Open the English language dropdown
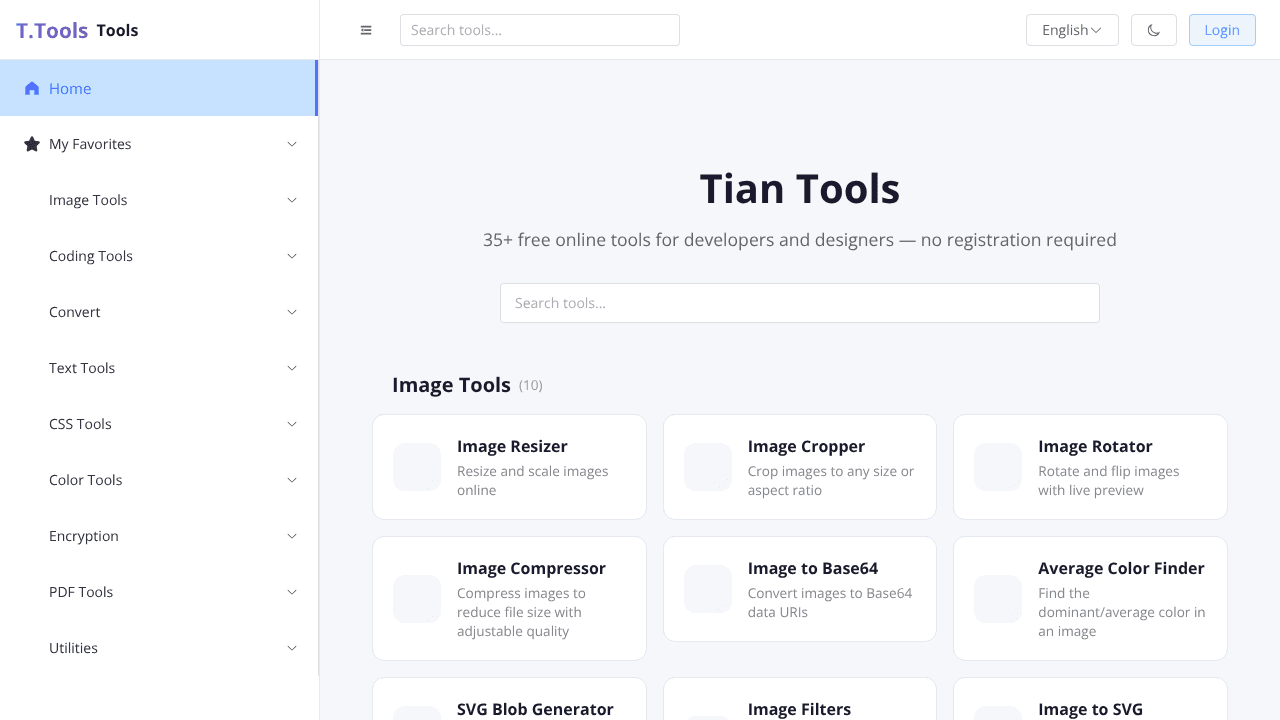This screenshot has width=1280, height=720. coord(1072,30)
